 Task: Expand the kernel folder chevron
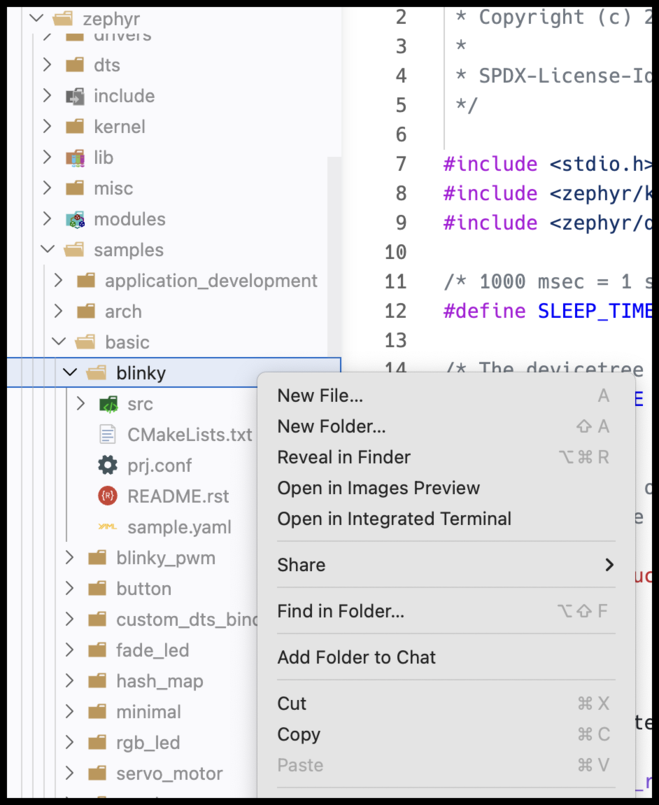(47, 126)
